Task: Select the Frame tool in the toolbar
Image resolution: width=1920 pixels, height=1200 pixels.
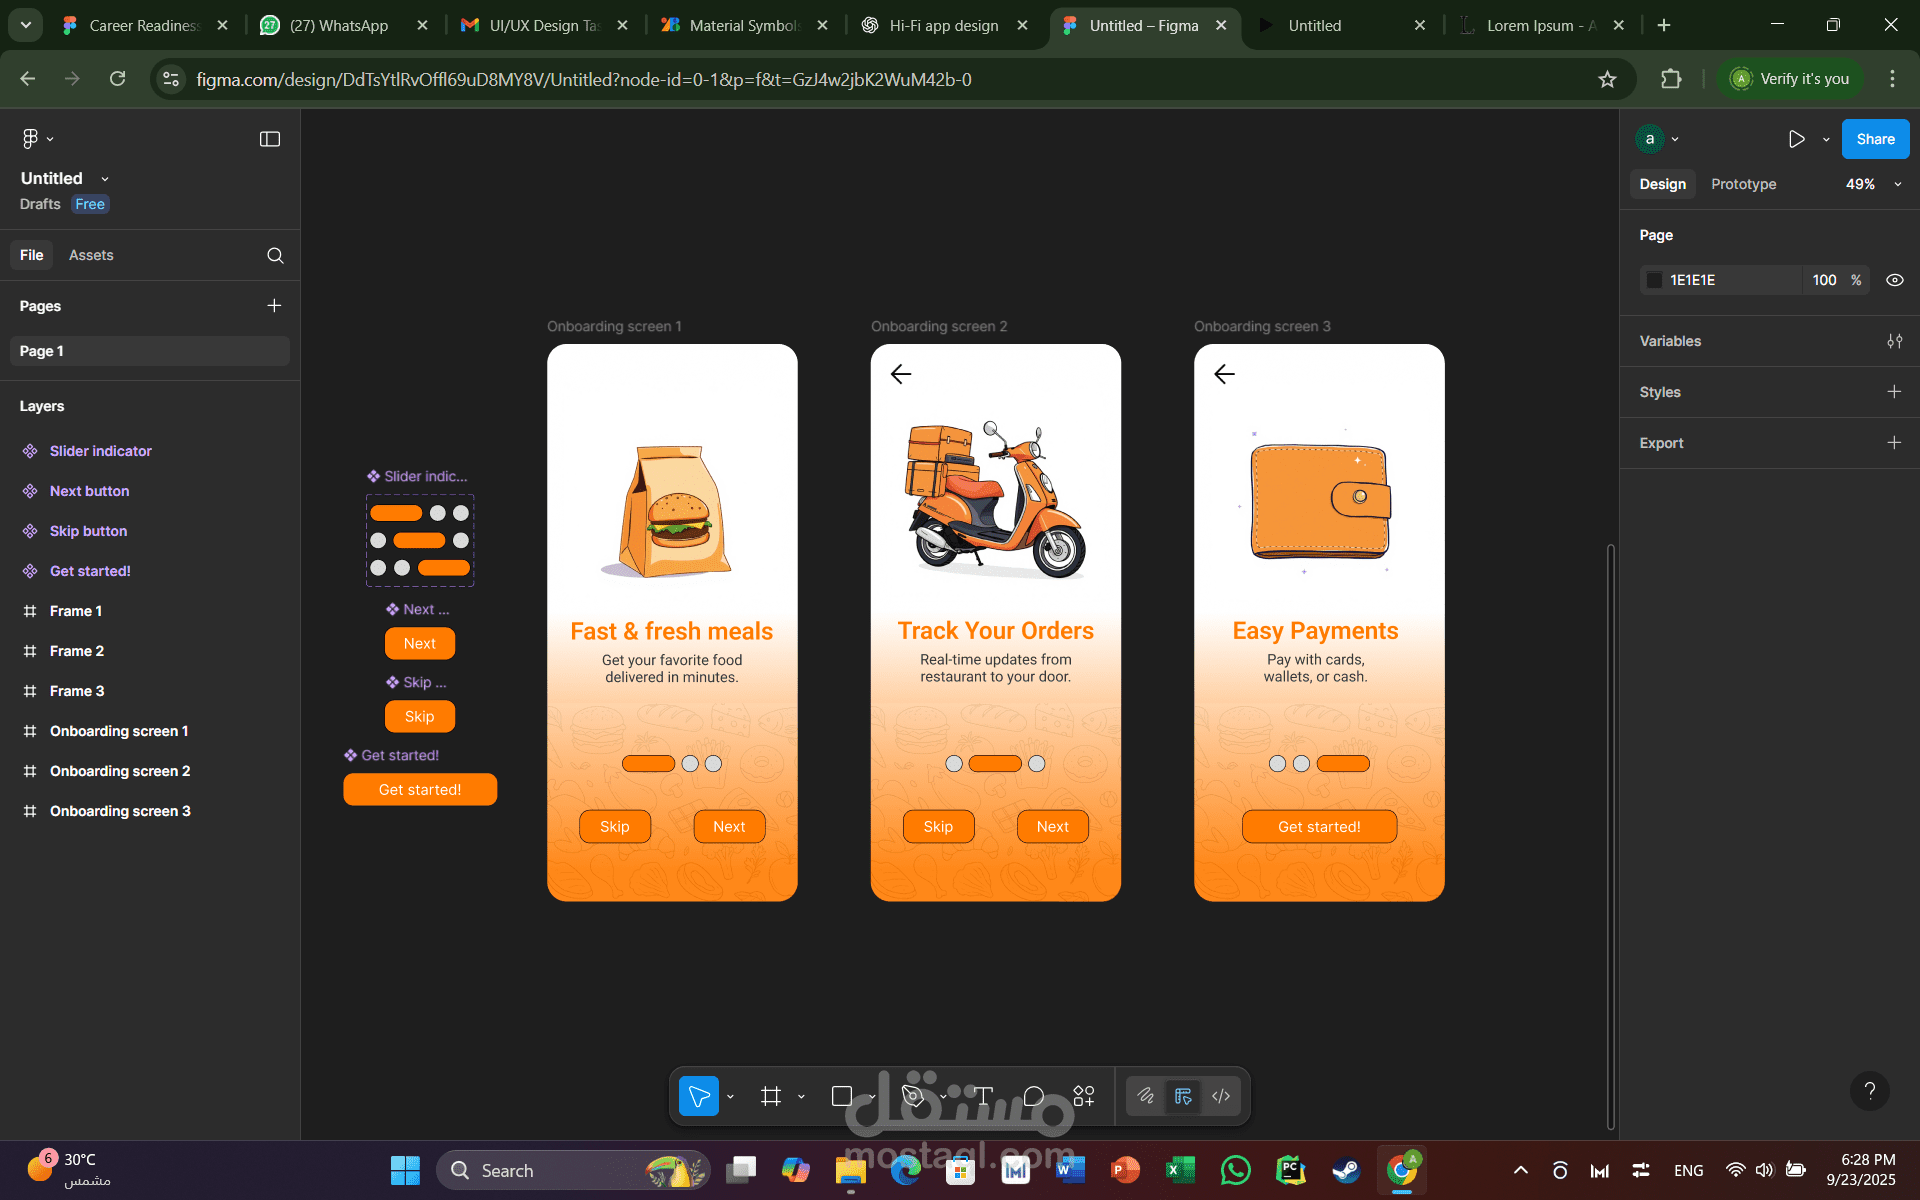Action: (x=770, y=1096)
